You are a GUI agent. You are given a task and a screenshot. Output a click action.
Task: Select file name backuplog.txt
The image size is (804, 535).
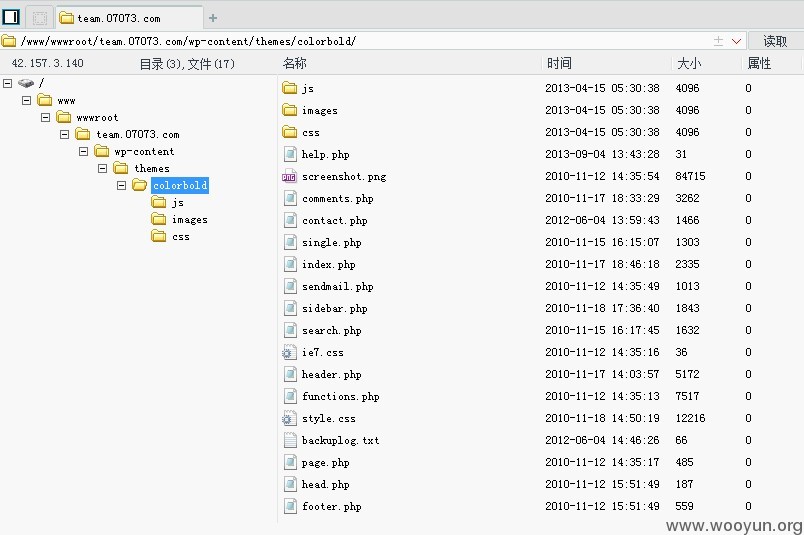pos(340,441)
